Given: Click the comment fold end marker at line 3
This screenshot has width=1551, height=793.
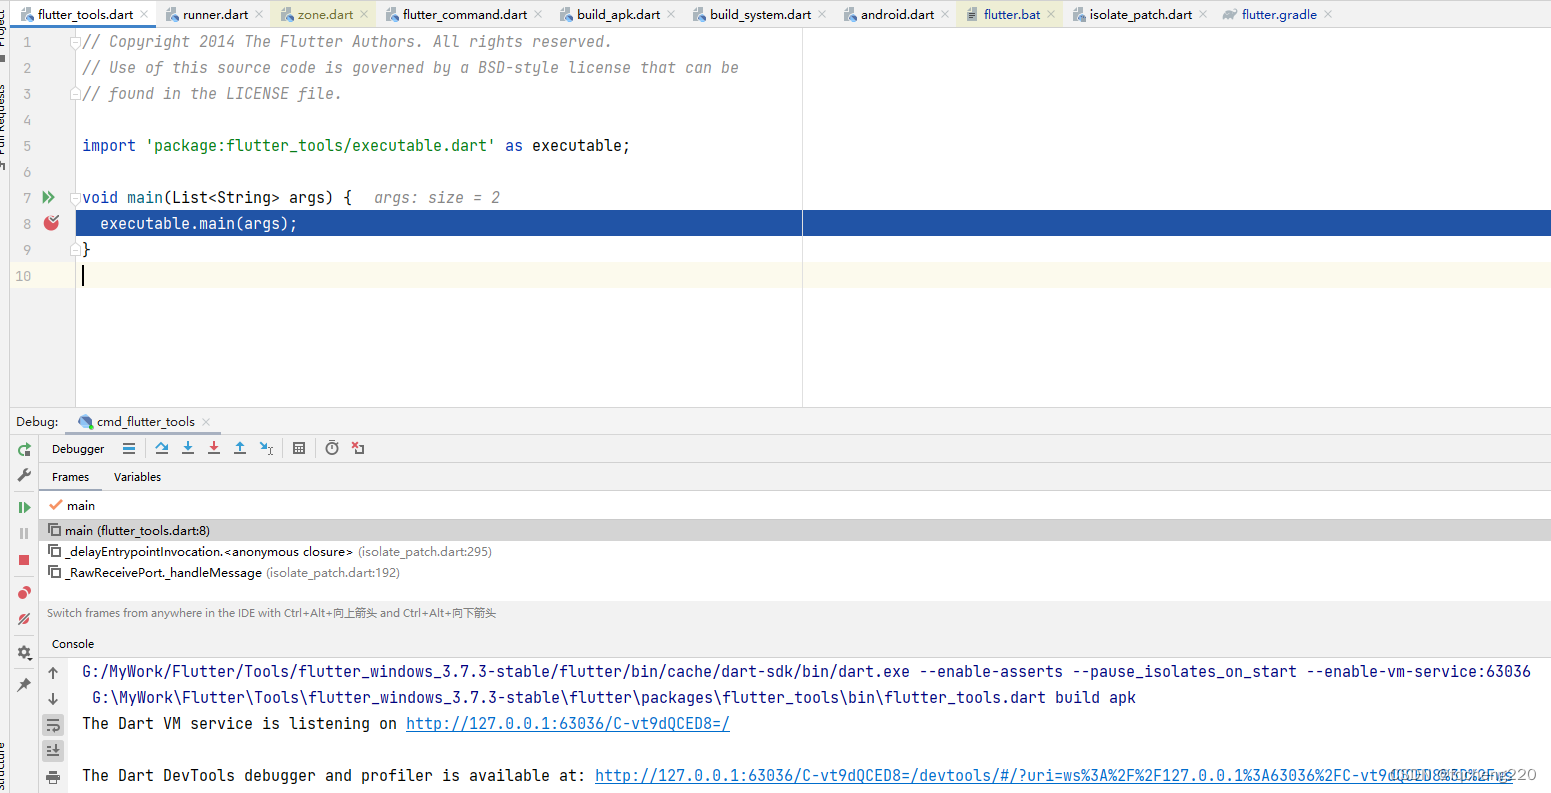Looking at the screenshot, I should (x=75, y=94).
